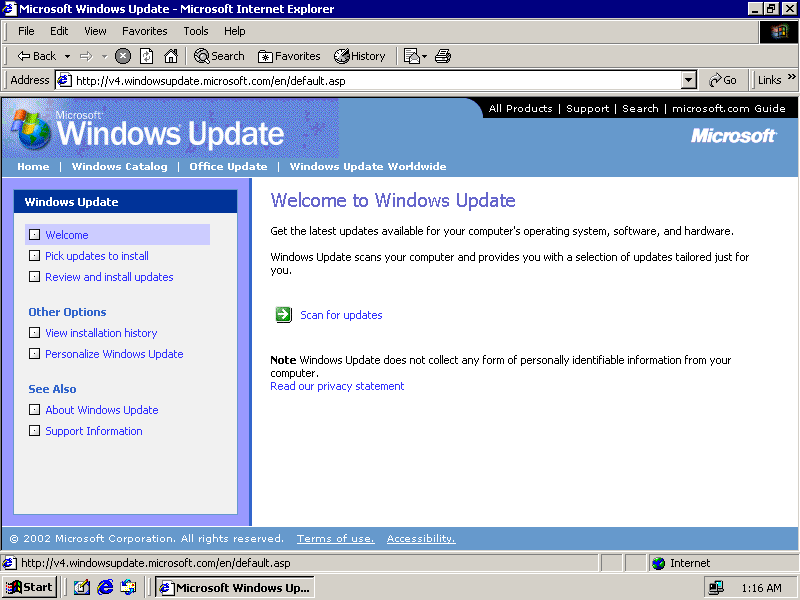Open the Tools menu

195,31
